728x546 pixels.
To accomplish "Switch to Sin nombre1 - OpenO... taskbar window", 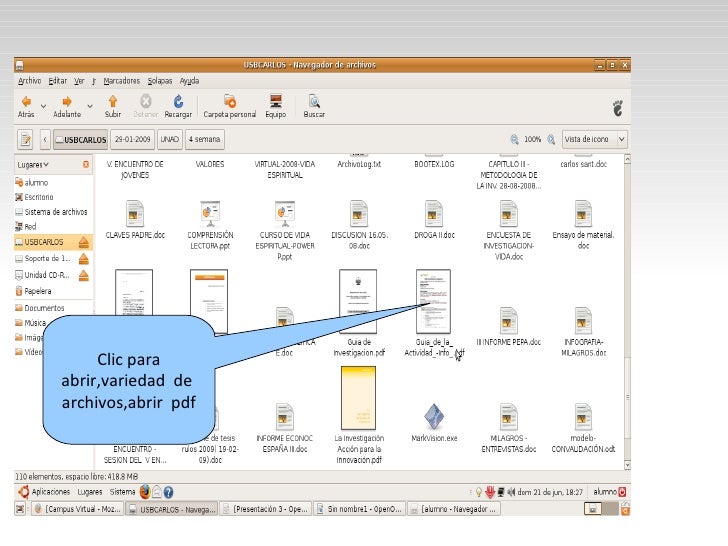I will (x=359, y=509).
